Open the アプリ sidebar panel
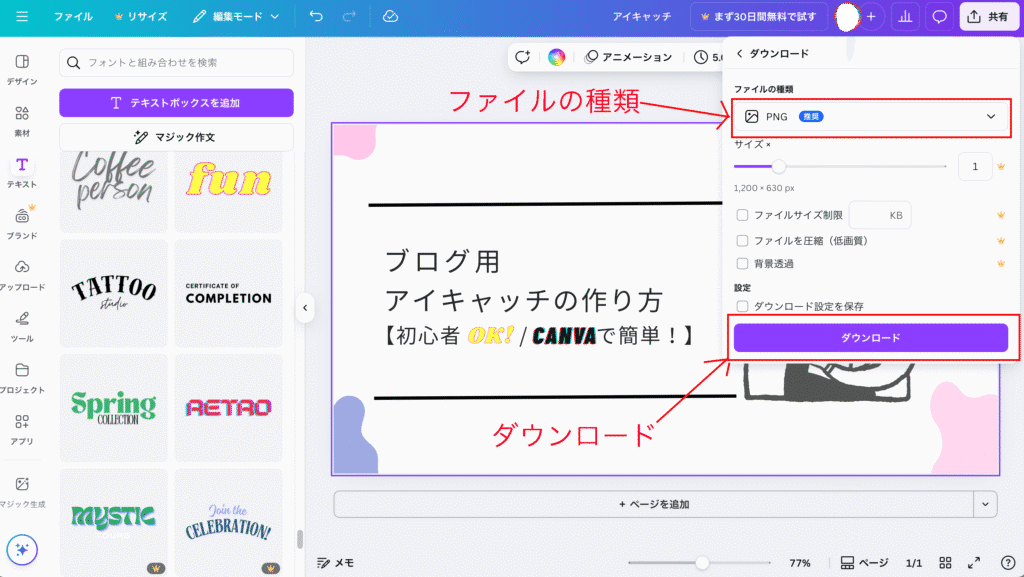 pos(22,429)
